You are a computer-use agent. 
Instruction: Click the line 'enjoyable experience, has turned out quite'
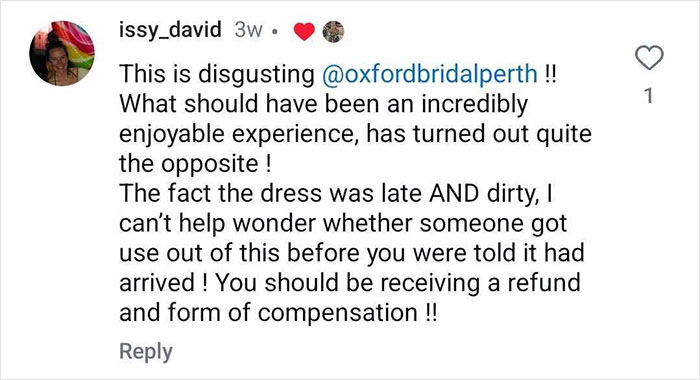coord(355,134)
